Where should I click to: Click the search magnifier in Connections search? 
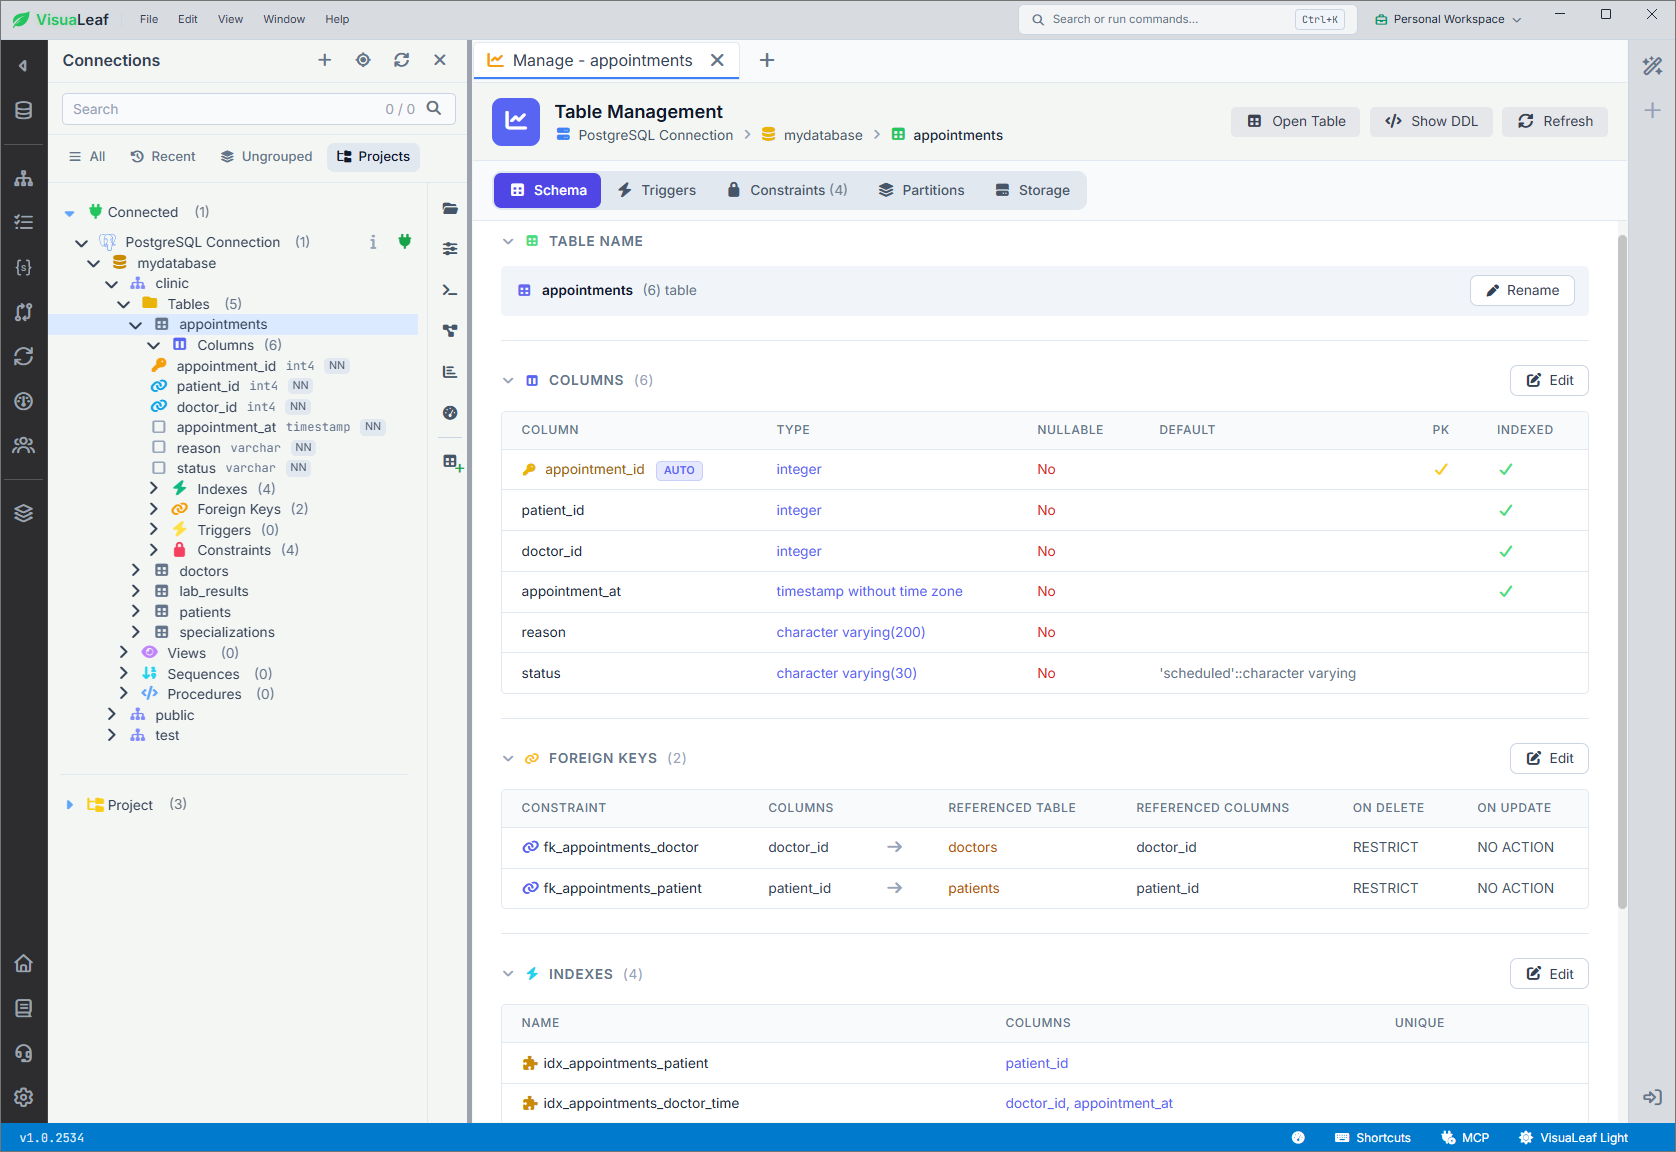pyautogui.click(x=434, y=108)
